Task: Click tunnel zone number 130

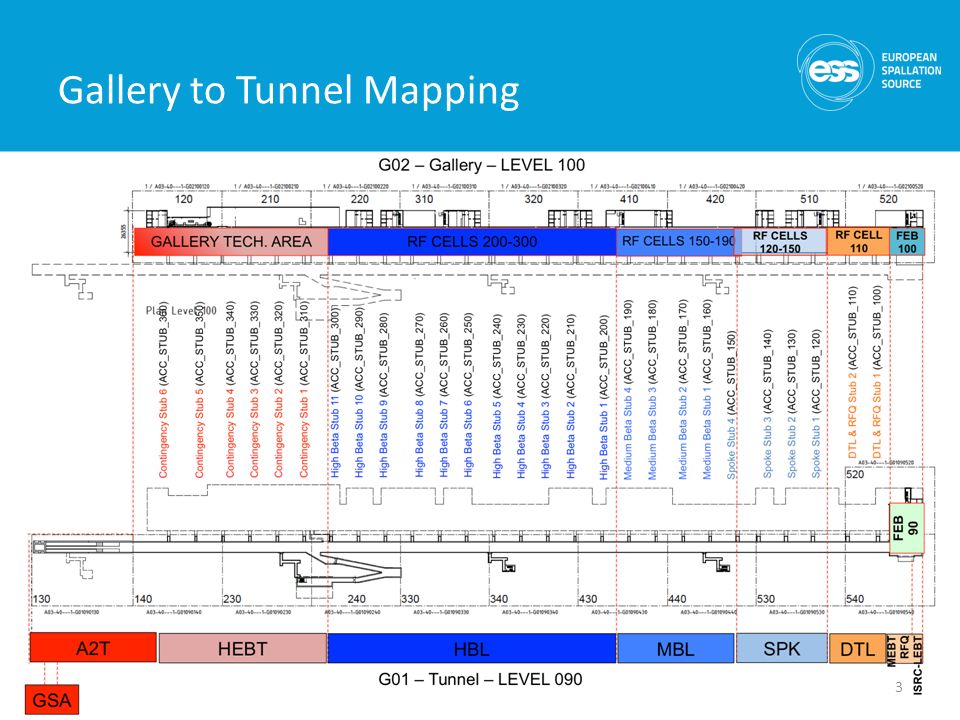Action: click(x=42, y=599)
